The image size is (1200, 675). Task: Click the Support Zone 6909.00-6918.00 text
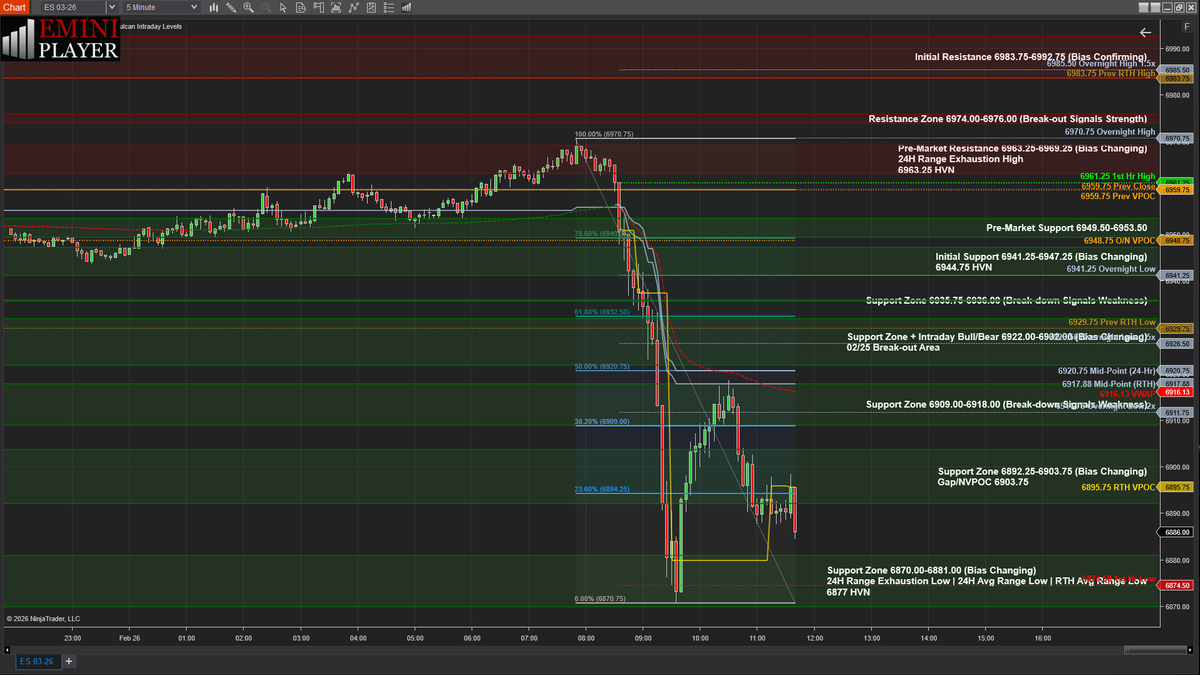[1006, 404]
